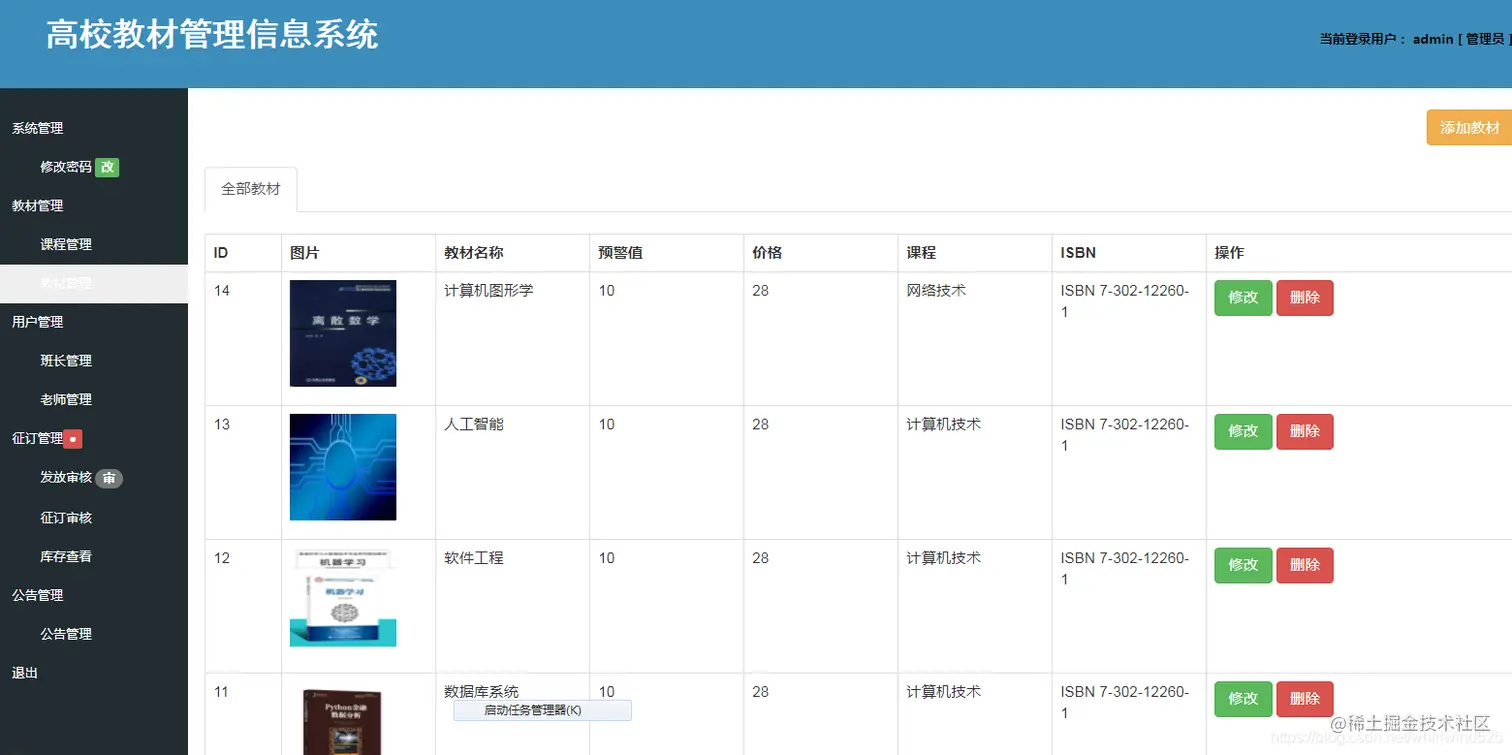
Task: Click the price 28 in row 14
Action: [761, 290]
